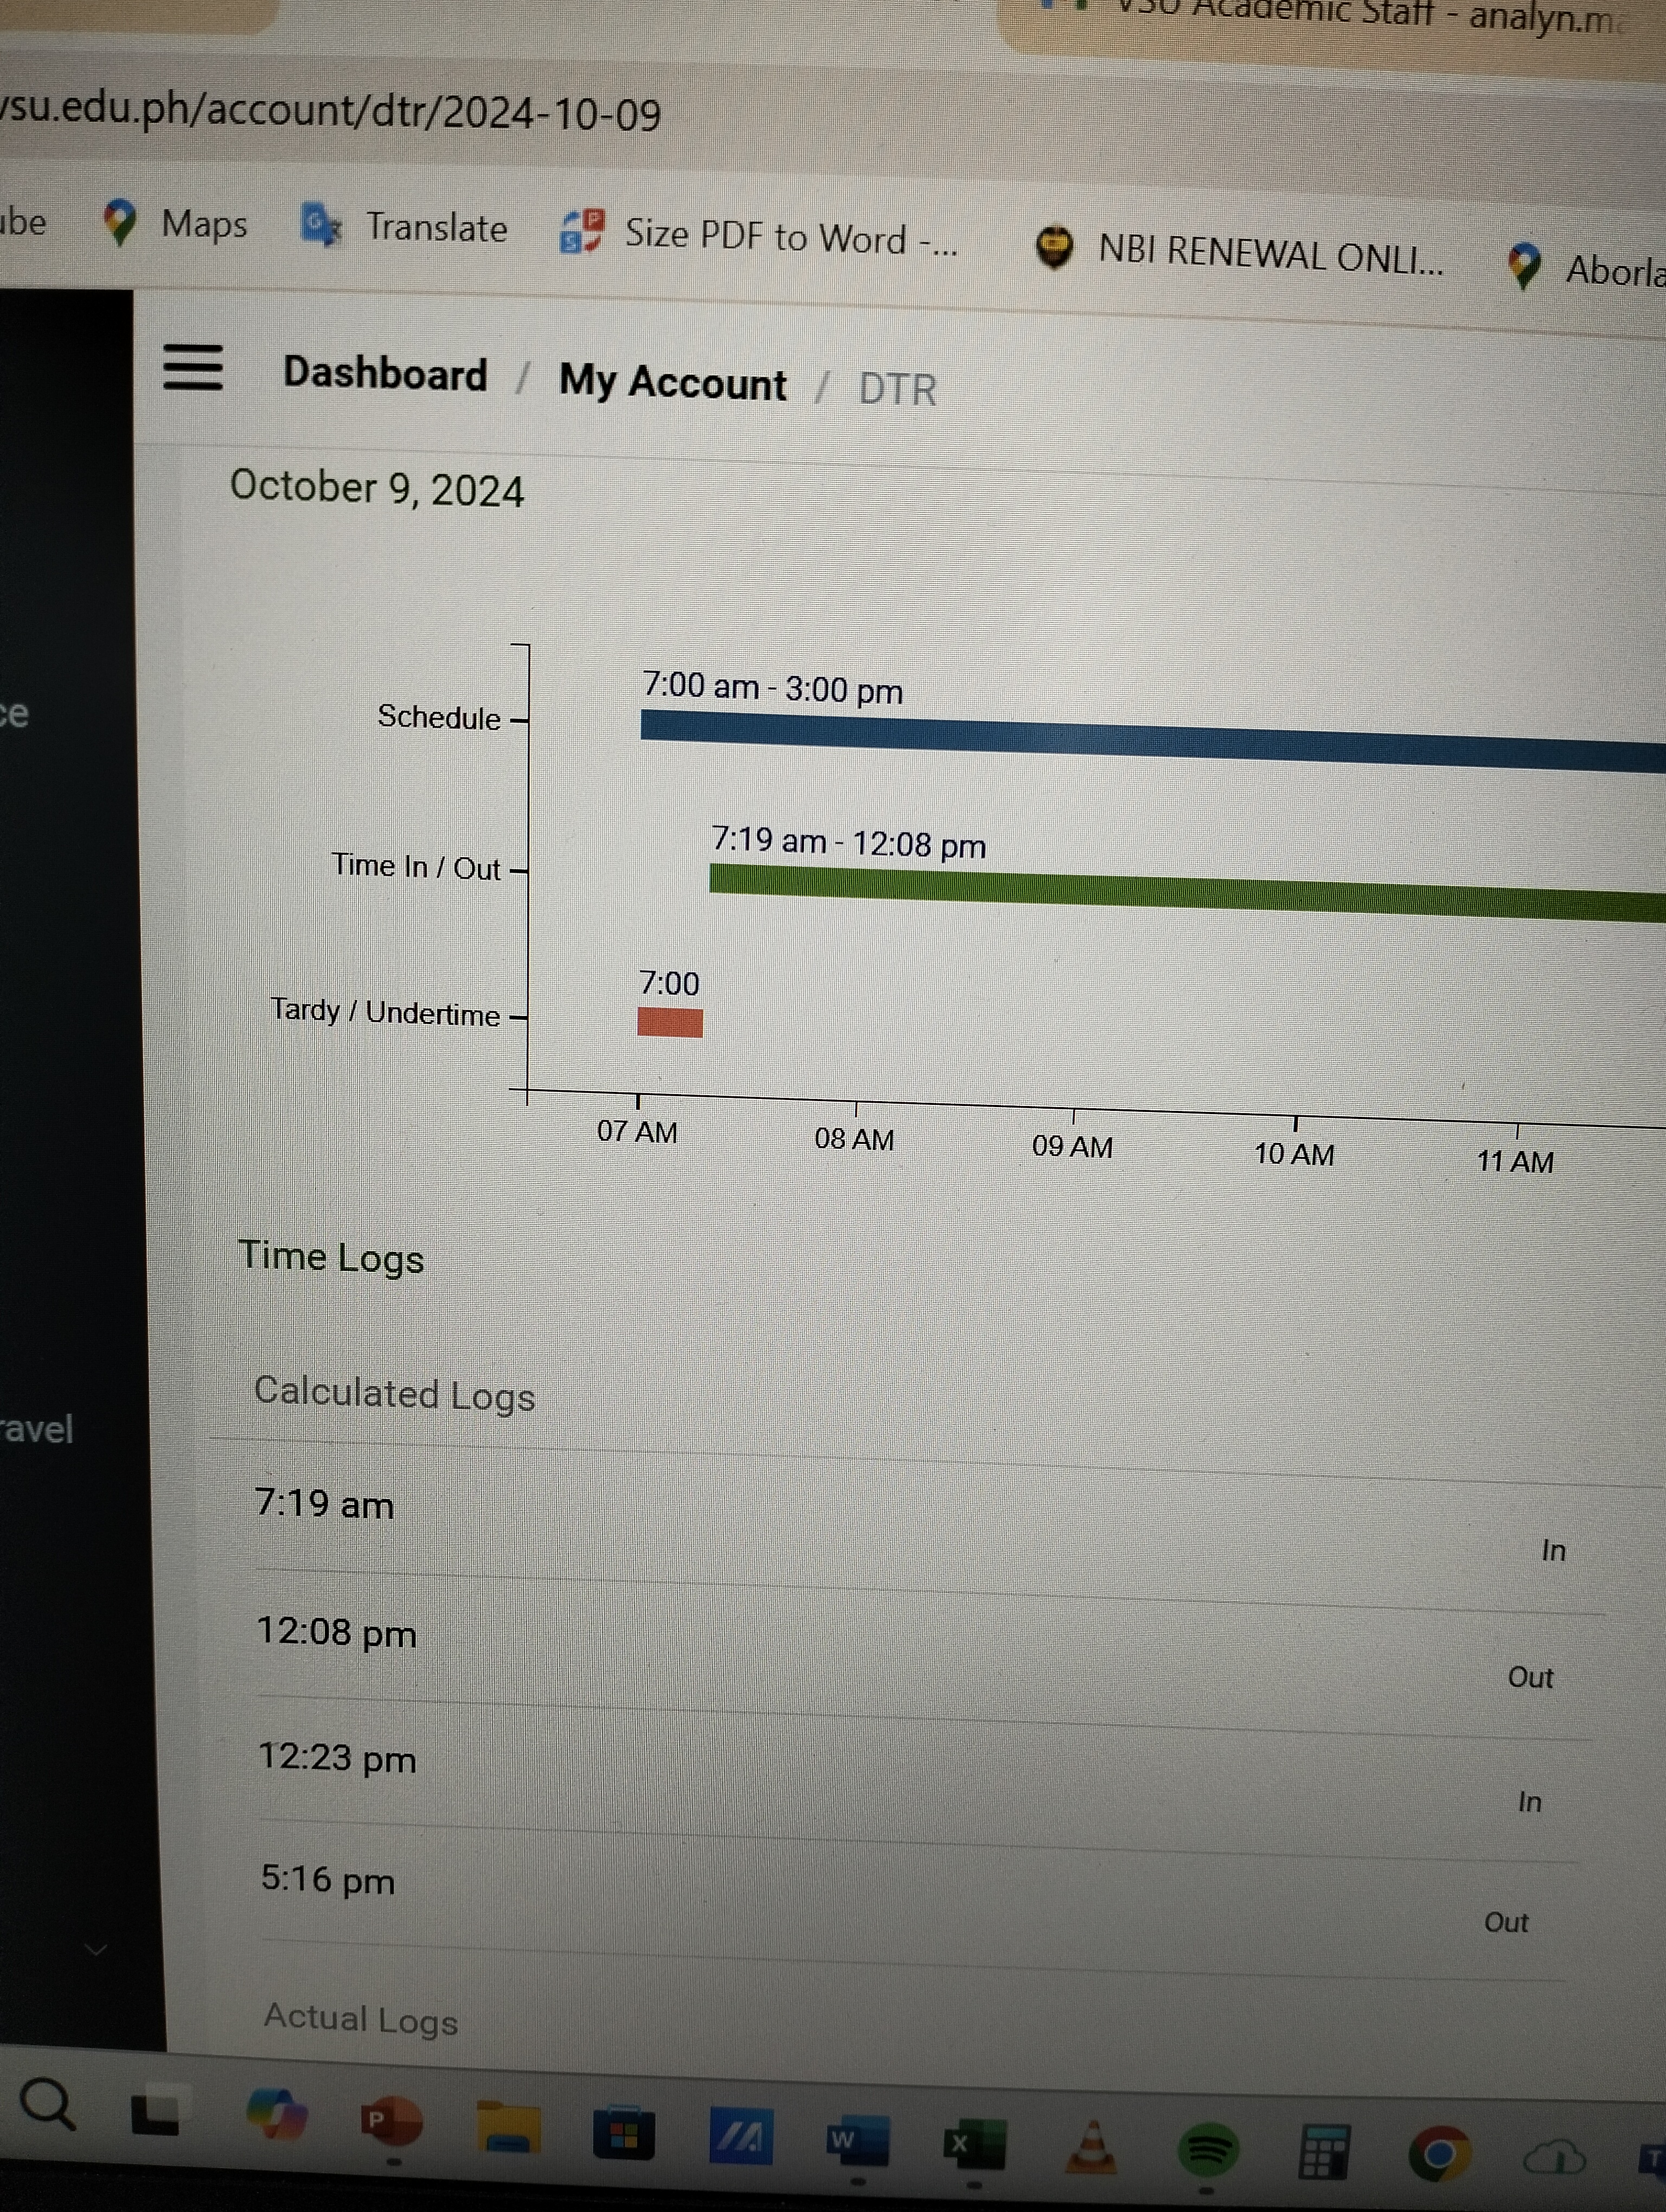Open Size PDF to Word bookmark
The height and width of the screenshot is (2212, 1666).
coord(760,236)
